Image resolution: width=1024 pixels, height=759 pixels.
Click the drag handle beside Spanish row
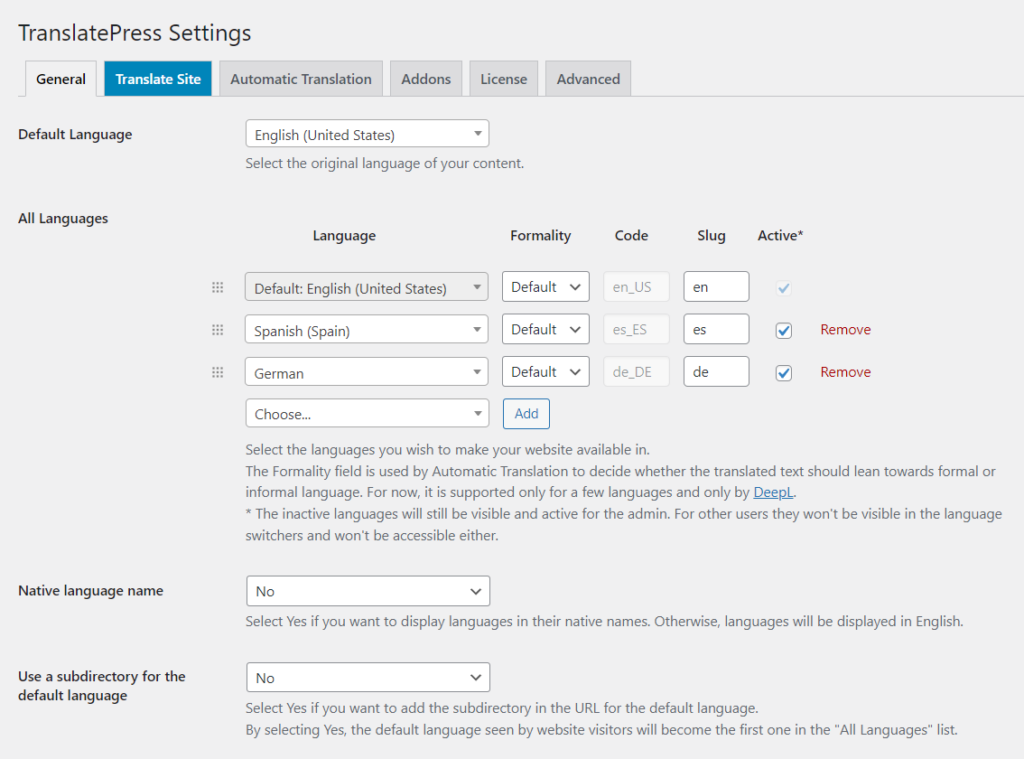(218, 329)
